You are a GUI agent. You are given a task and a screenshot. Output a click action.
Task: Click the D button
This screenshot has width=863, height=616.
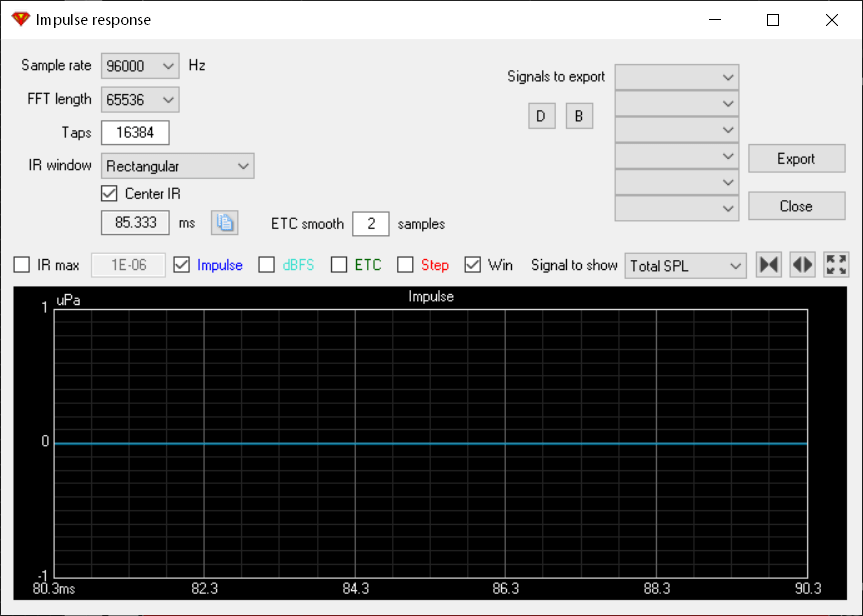(542, 116)
